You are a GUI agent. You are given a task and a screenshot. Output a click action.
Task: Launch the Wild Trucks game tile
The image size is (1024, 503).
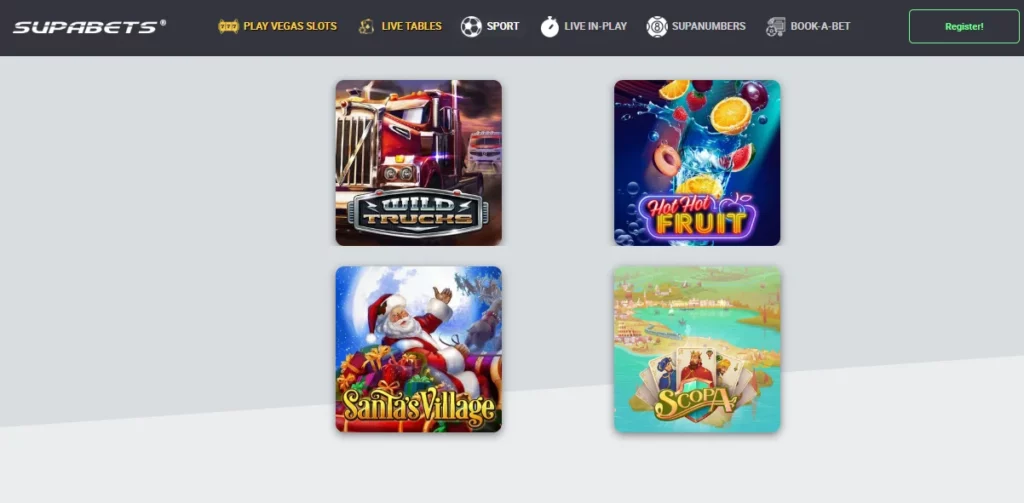(x=419, y=163)
